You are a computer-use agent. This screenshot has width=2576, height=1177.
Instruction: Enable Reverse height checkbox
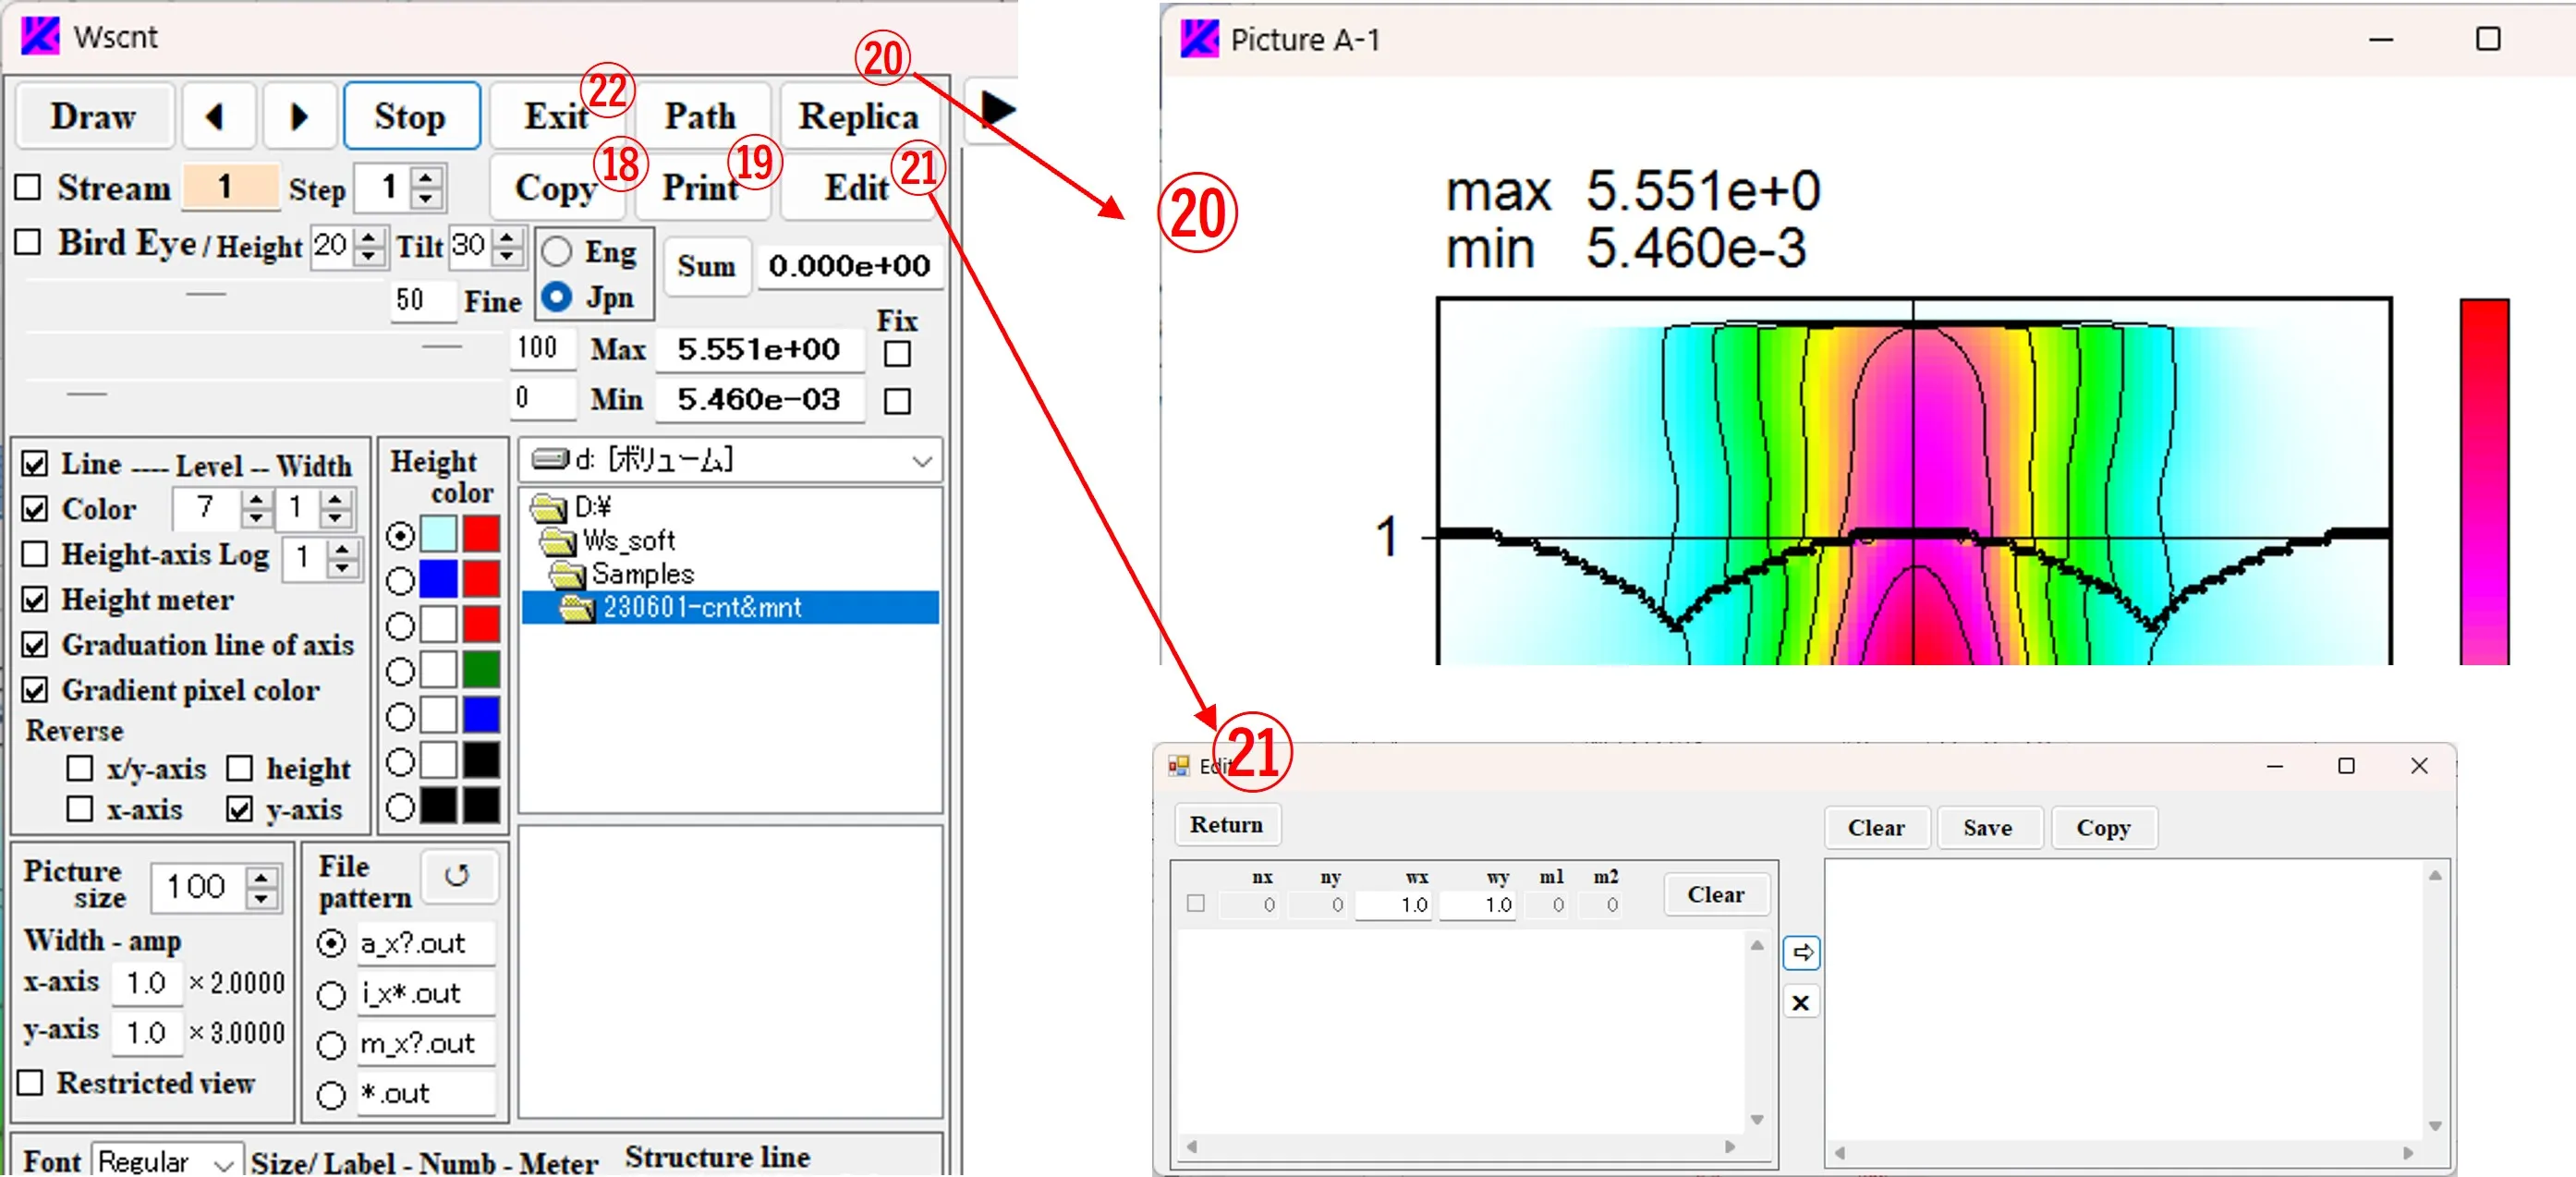tap(239, 769)
